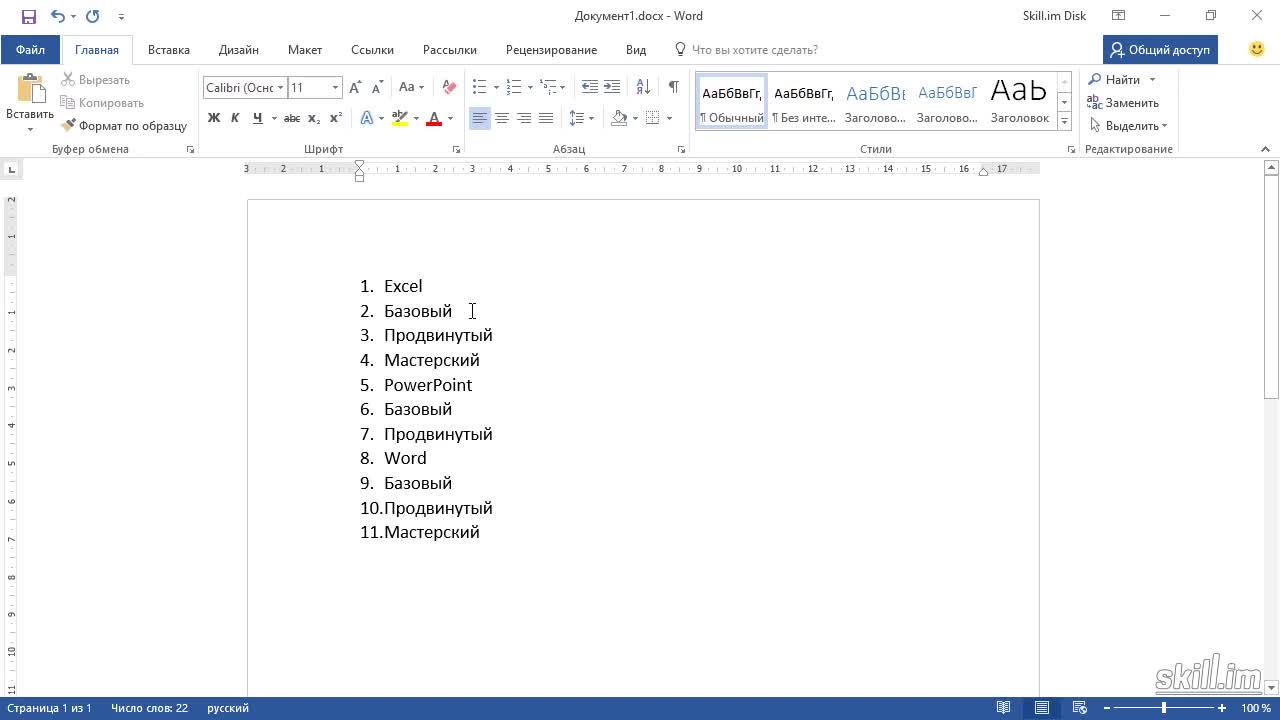Image resolution: width=1280 pixels, height=720 pixels.
Task: Open the font color dropdown arrow
Action: coord(450,118)
